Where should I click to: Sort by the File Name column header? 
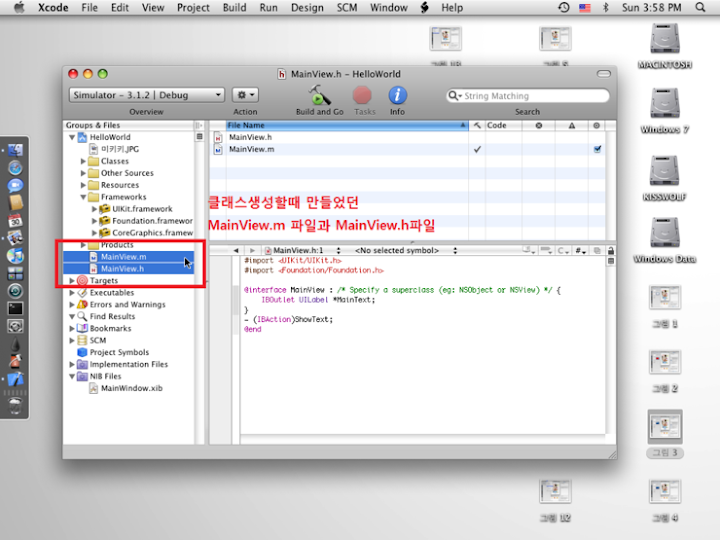pos(347,125)
